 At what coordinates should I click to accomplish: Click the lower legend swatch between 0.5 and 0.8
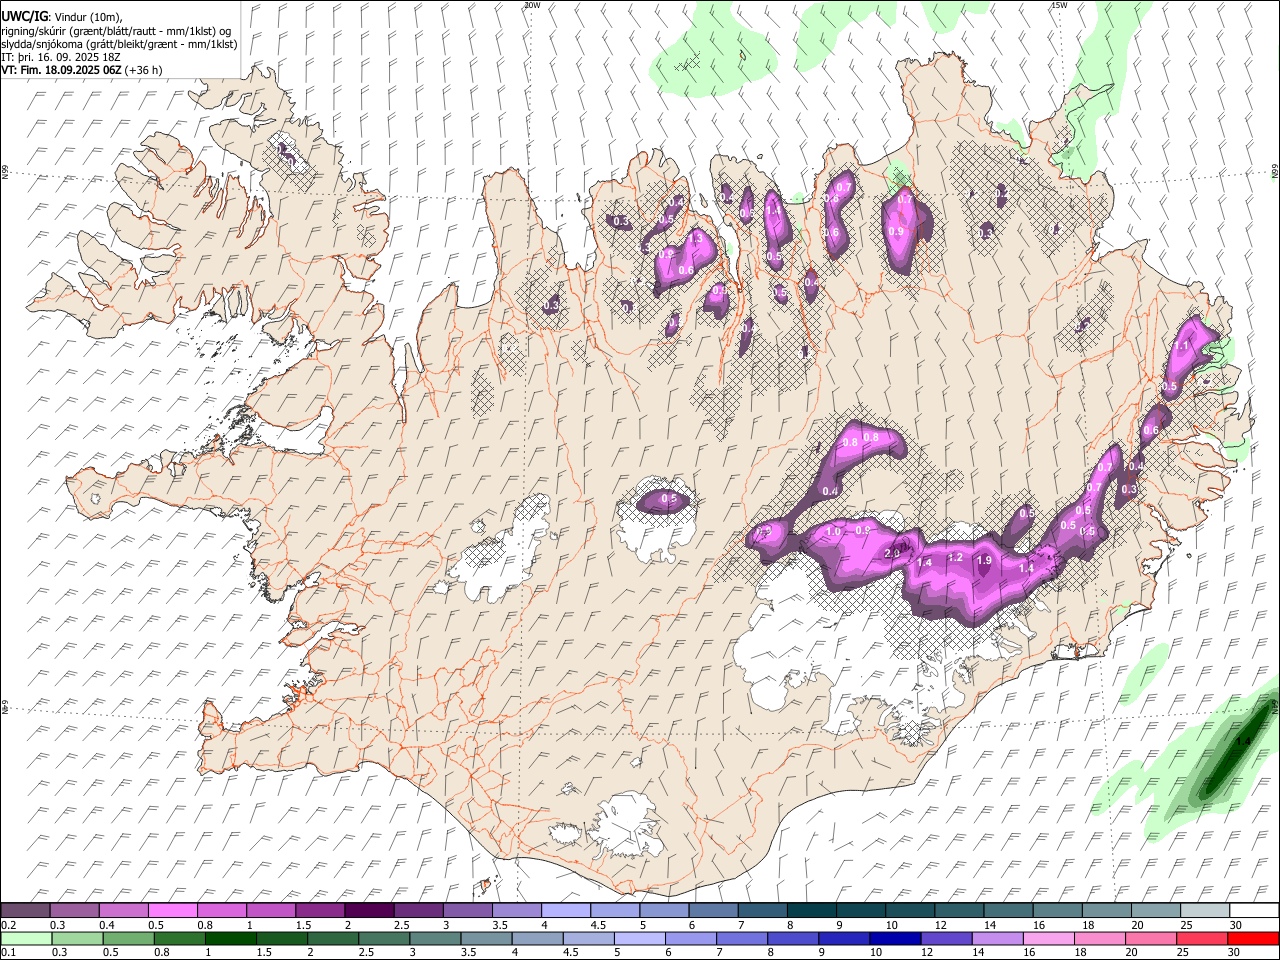pos(128,938)
